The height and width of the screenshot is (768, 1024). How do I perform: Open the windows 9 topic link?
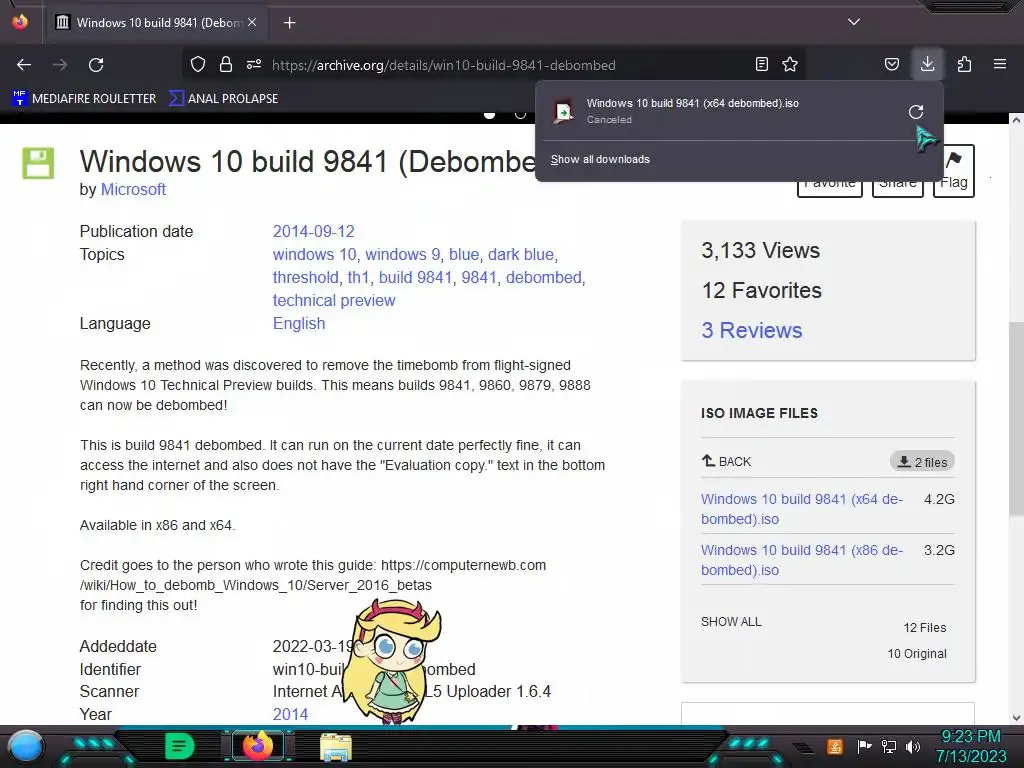[402, 254]
